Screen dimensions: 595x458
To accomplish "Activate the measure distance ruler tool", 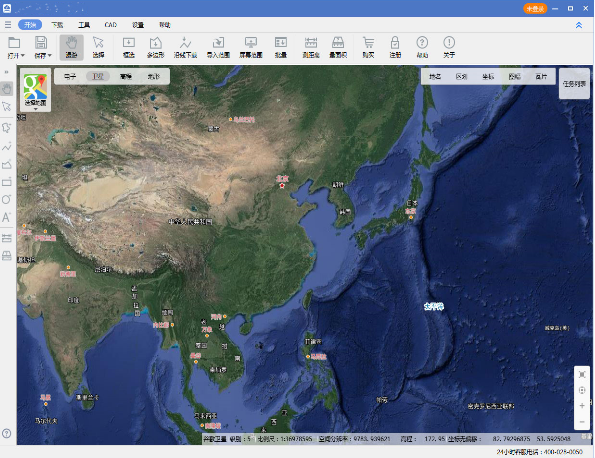I will pos(311,47).
